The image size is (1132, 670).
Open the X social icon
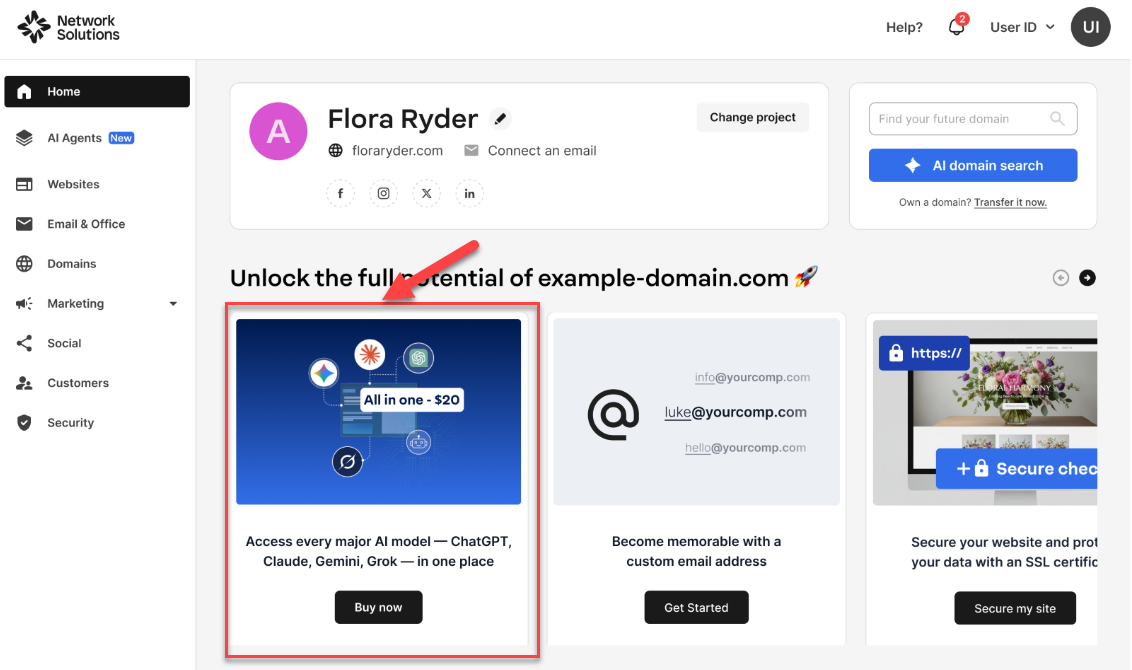click(x=427, y=193)
